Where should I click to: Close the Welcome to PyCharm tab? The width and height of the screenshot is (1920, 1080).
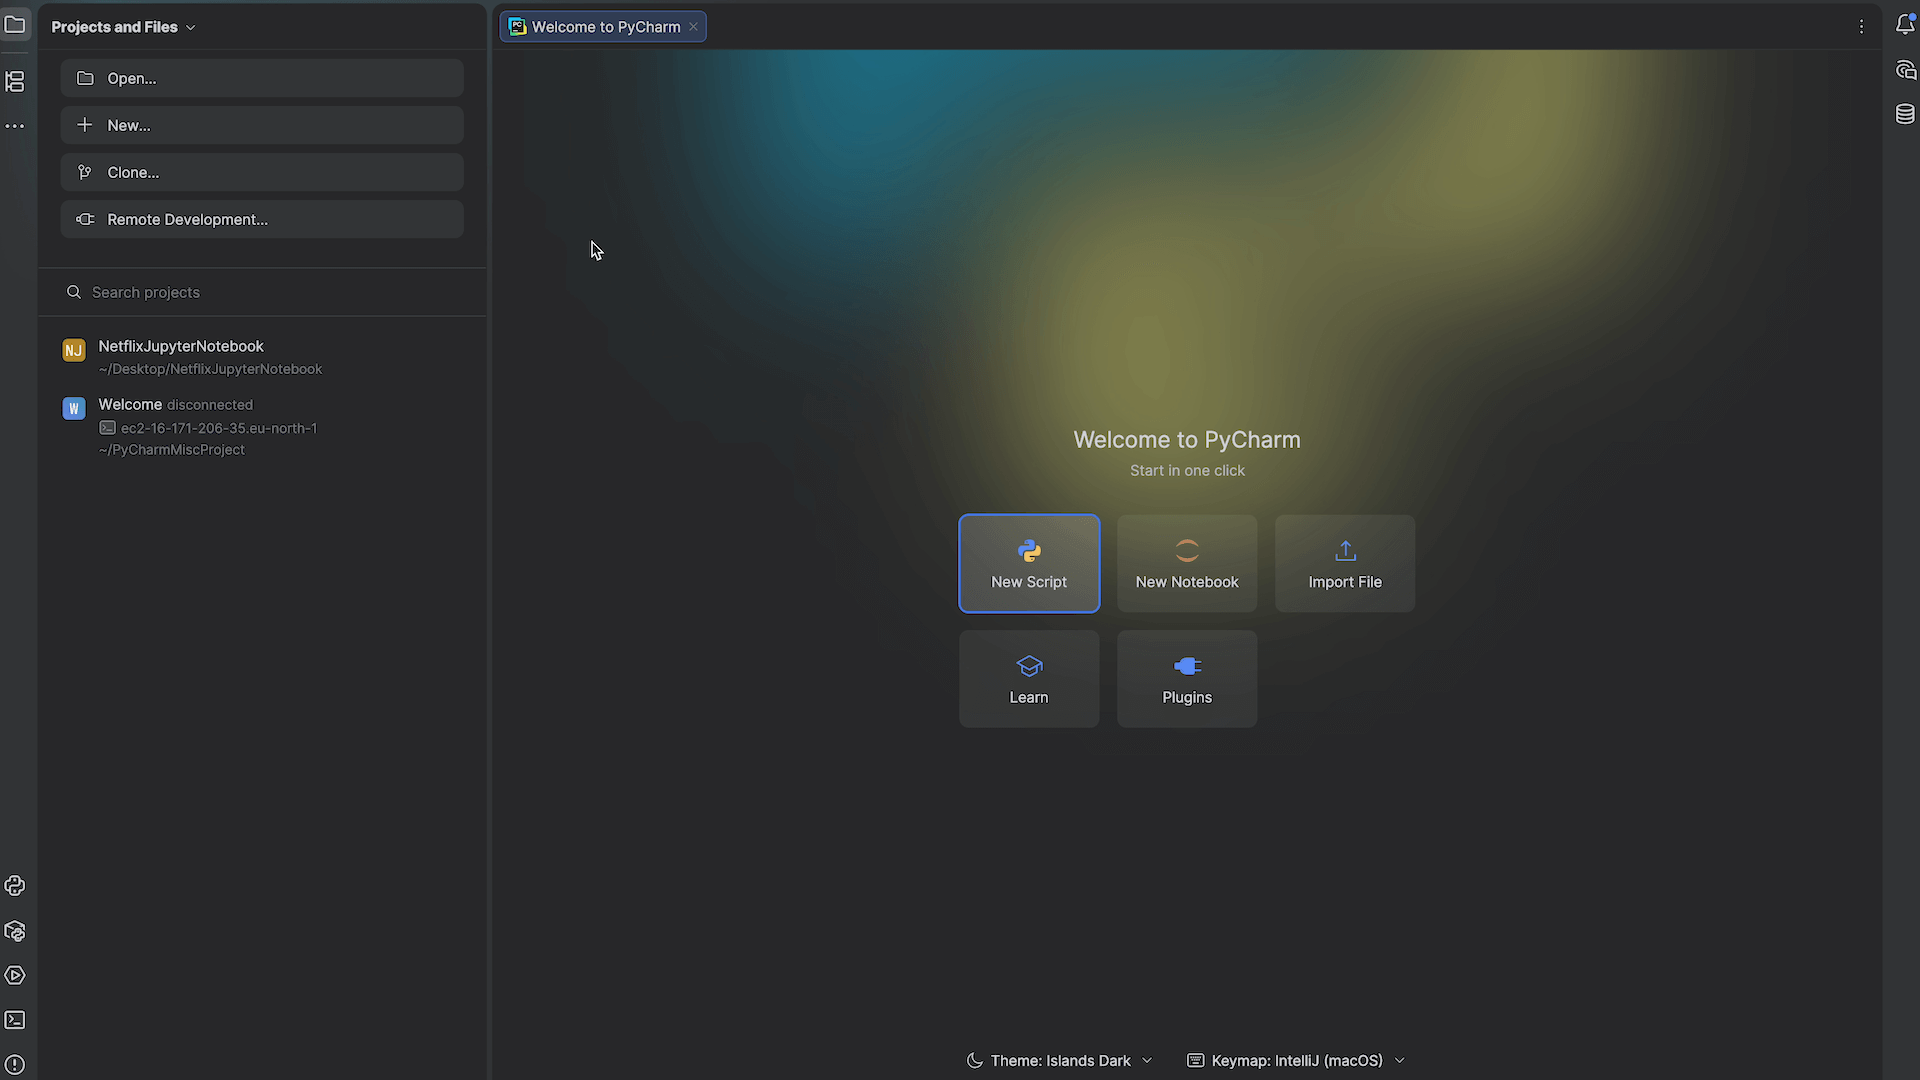point(693,27)
